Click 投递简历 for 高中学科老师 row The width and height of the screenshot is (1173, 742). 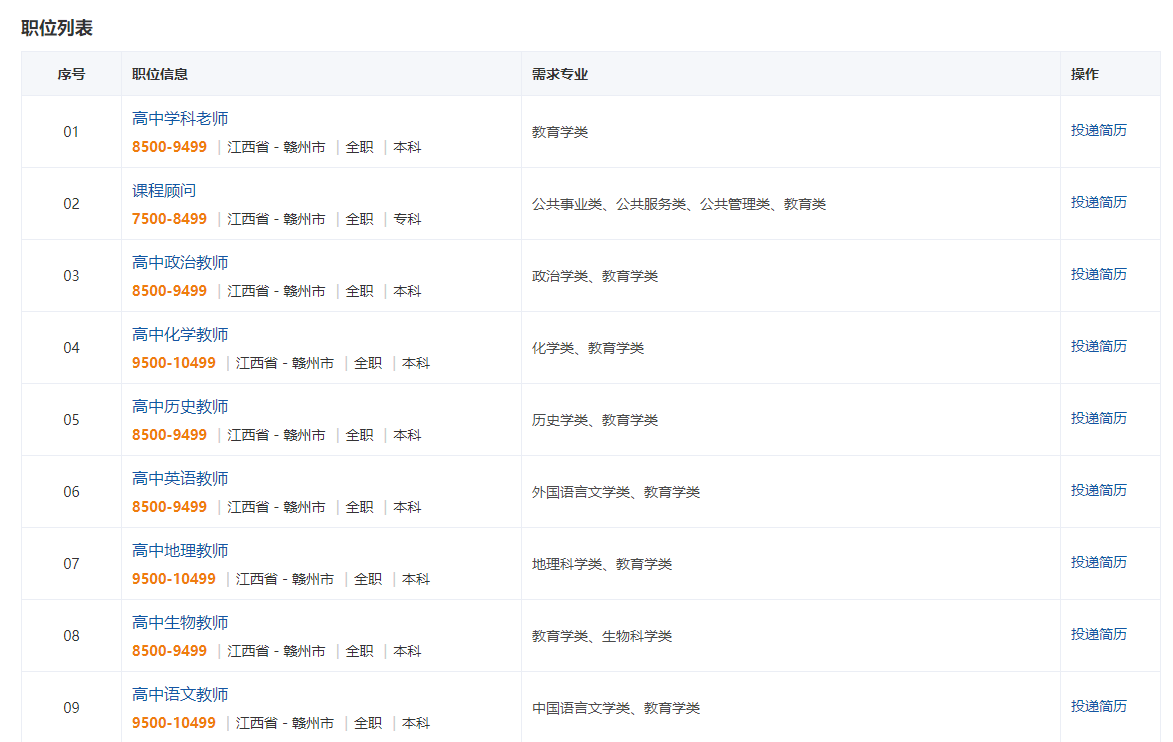pyautogui.click(x=1098, y=130)
